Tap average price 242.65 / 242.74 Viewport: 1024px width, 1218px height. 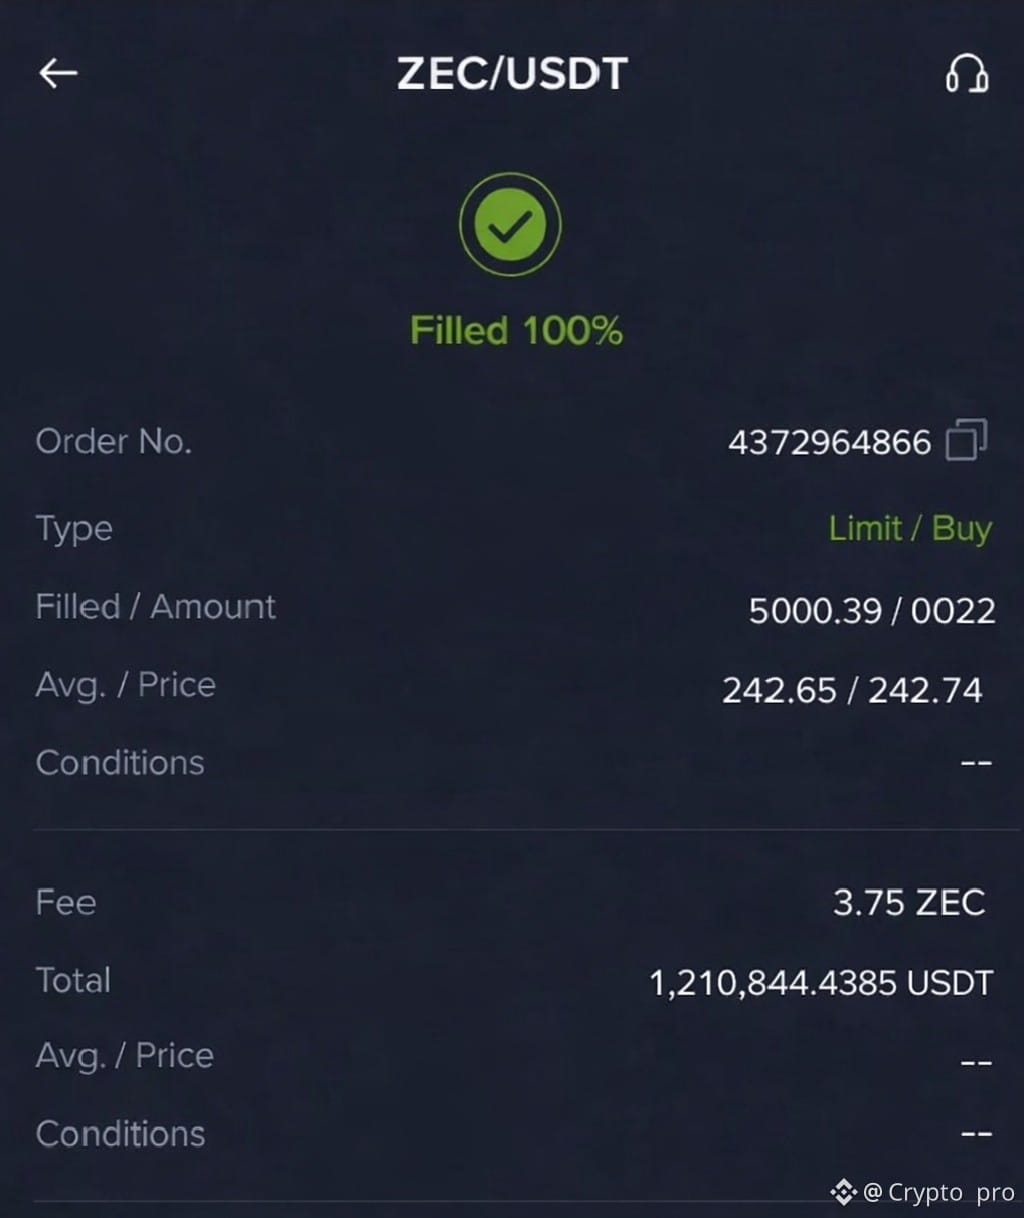pyautogui.click(x=852, y=690)
